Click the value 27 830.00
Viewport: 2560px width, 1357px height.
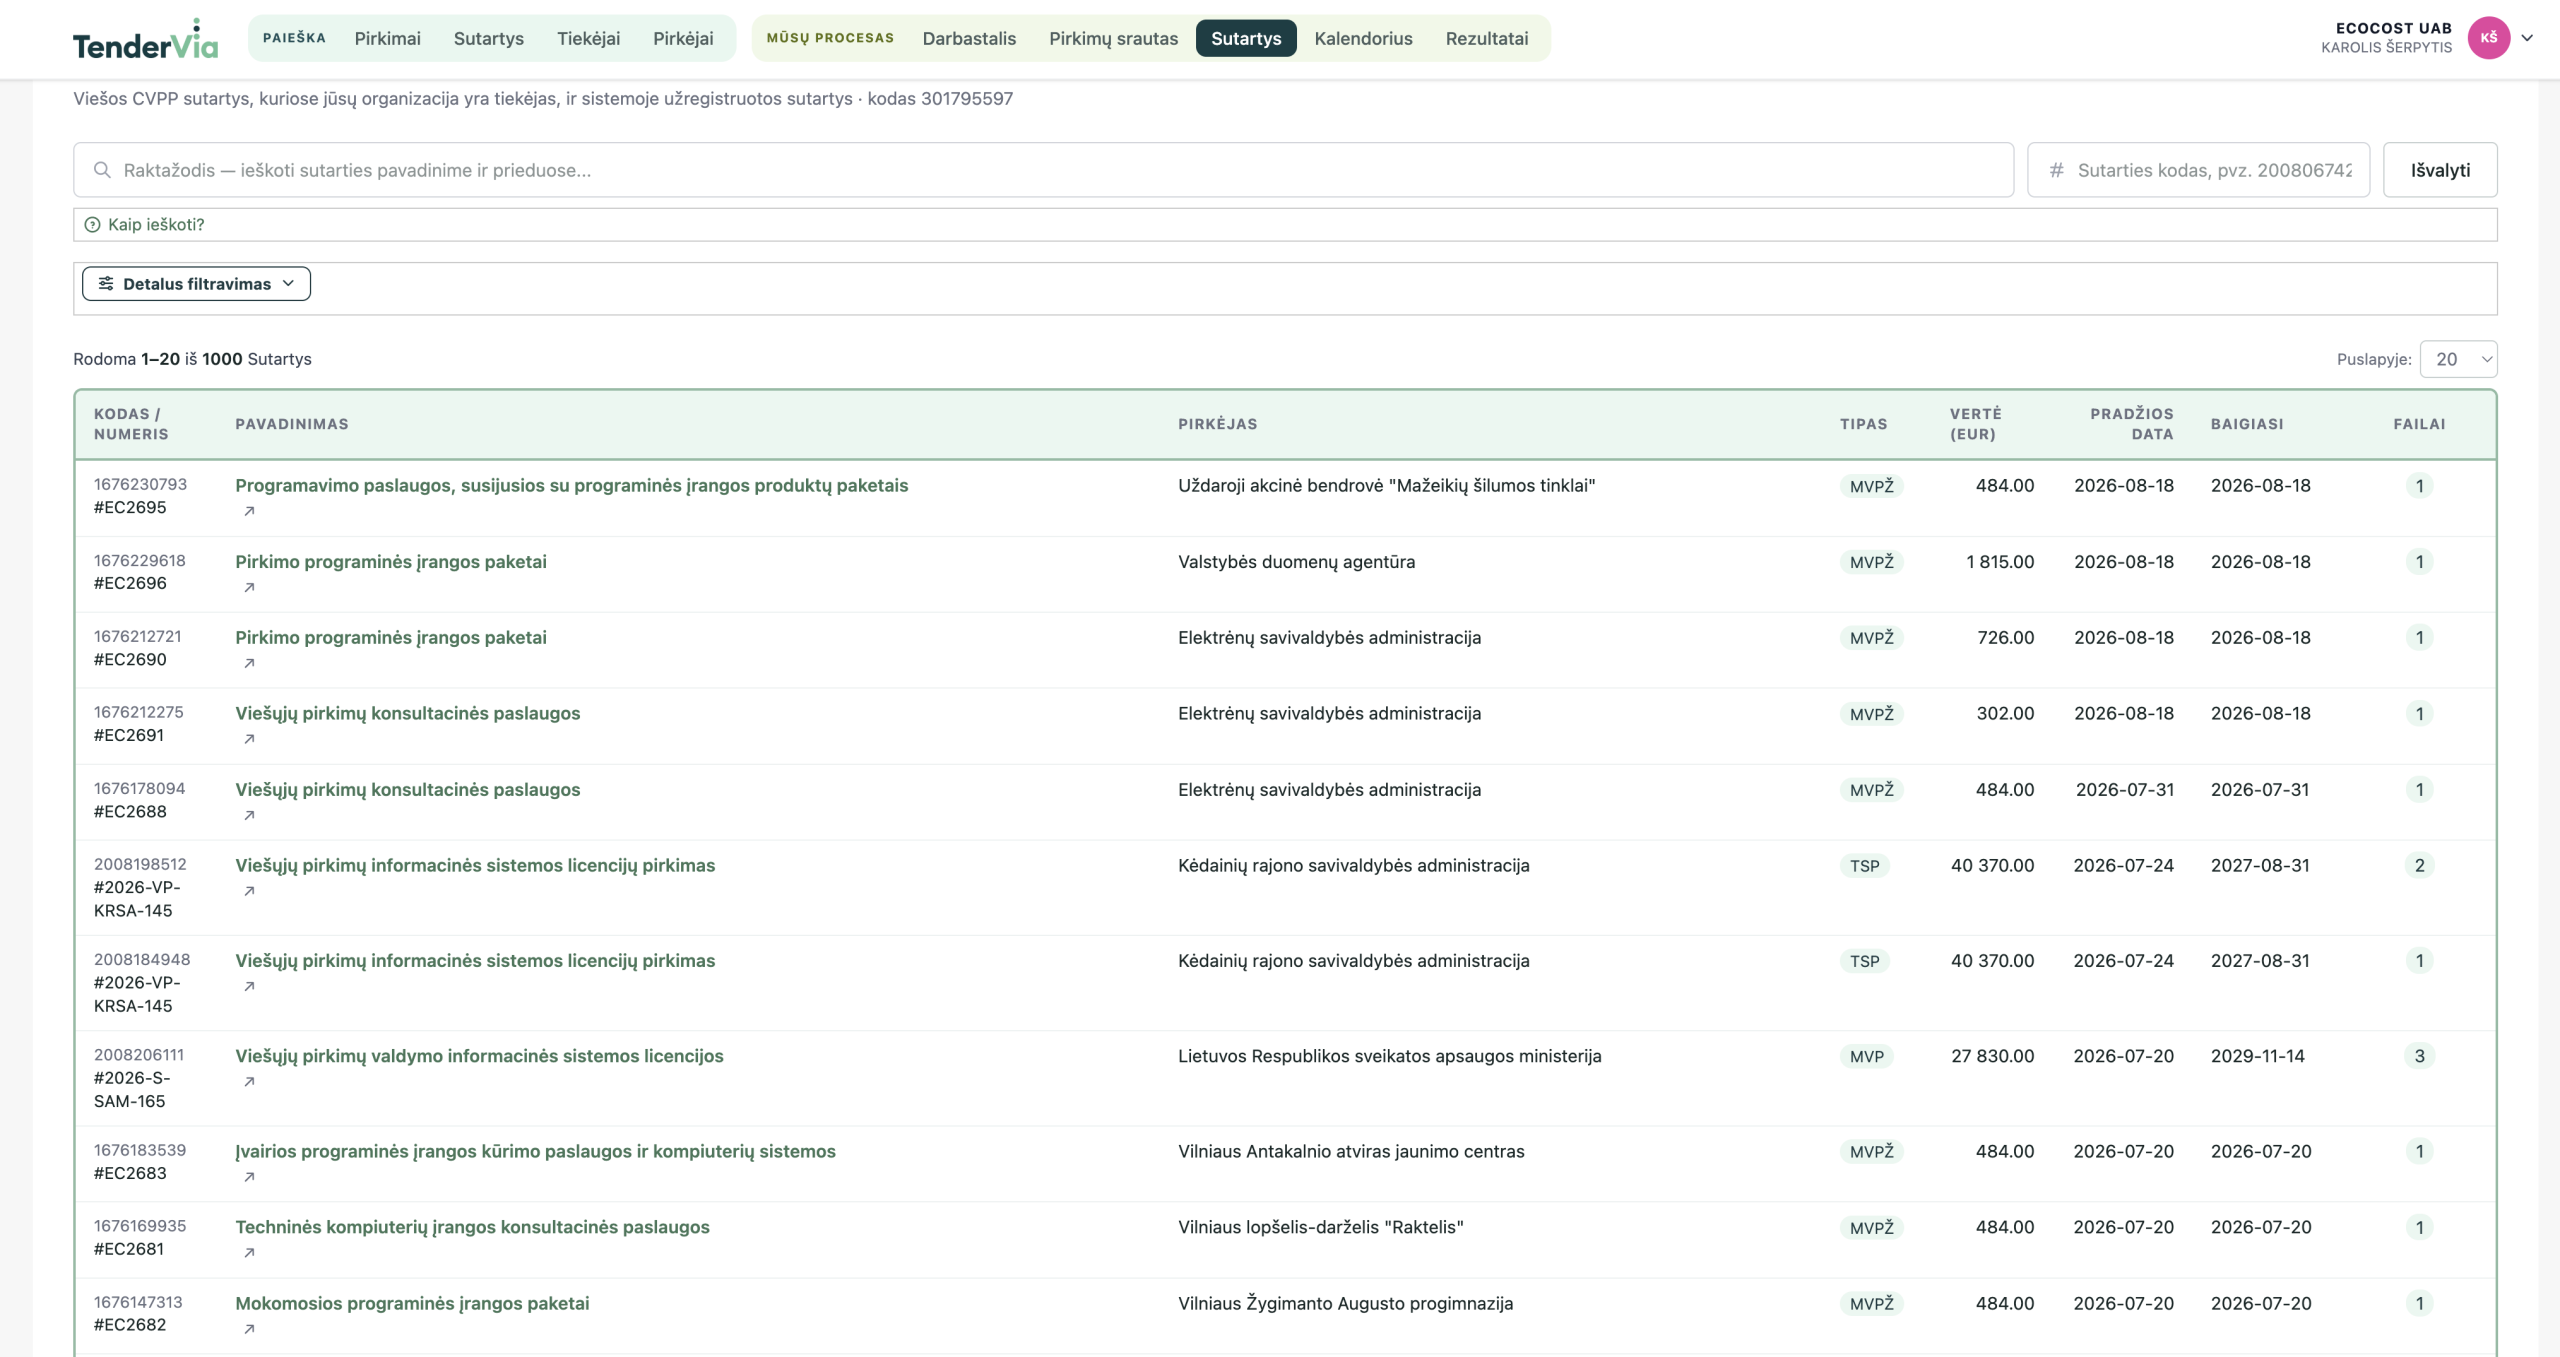1992,1056
